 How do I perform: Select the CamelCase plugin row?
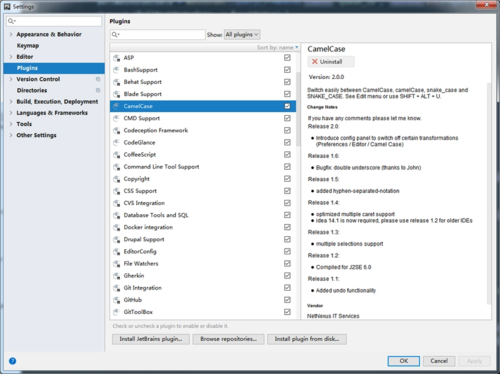point(203,106)
